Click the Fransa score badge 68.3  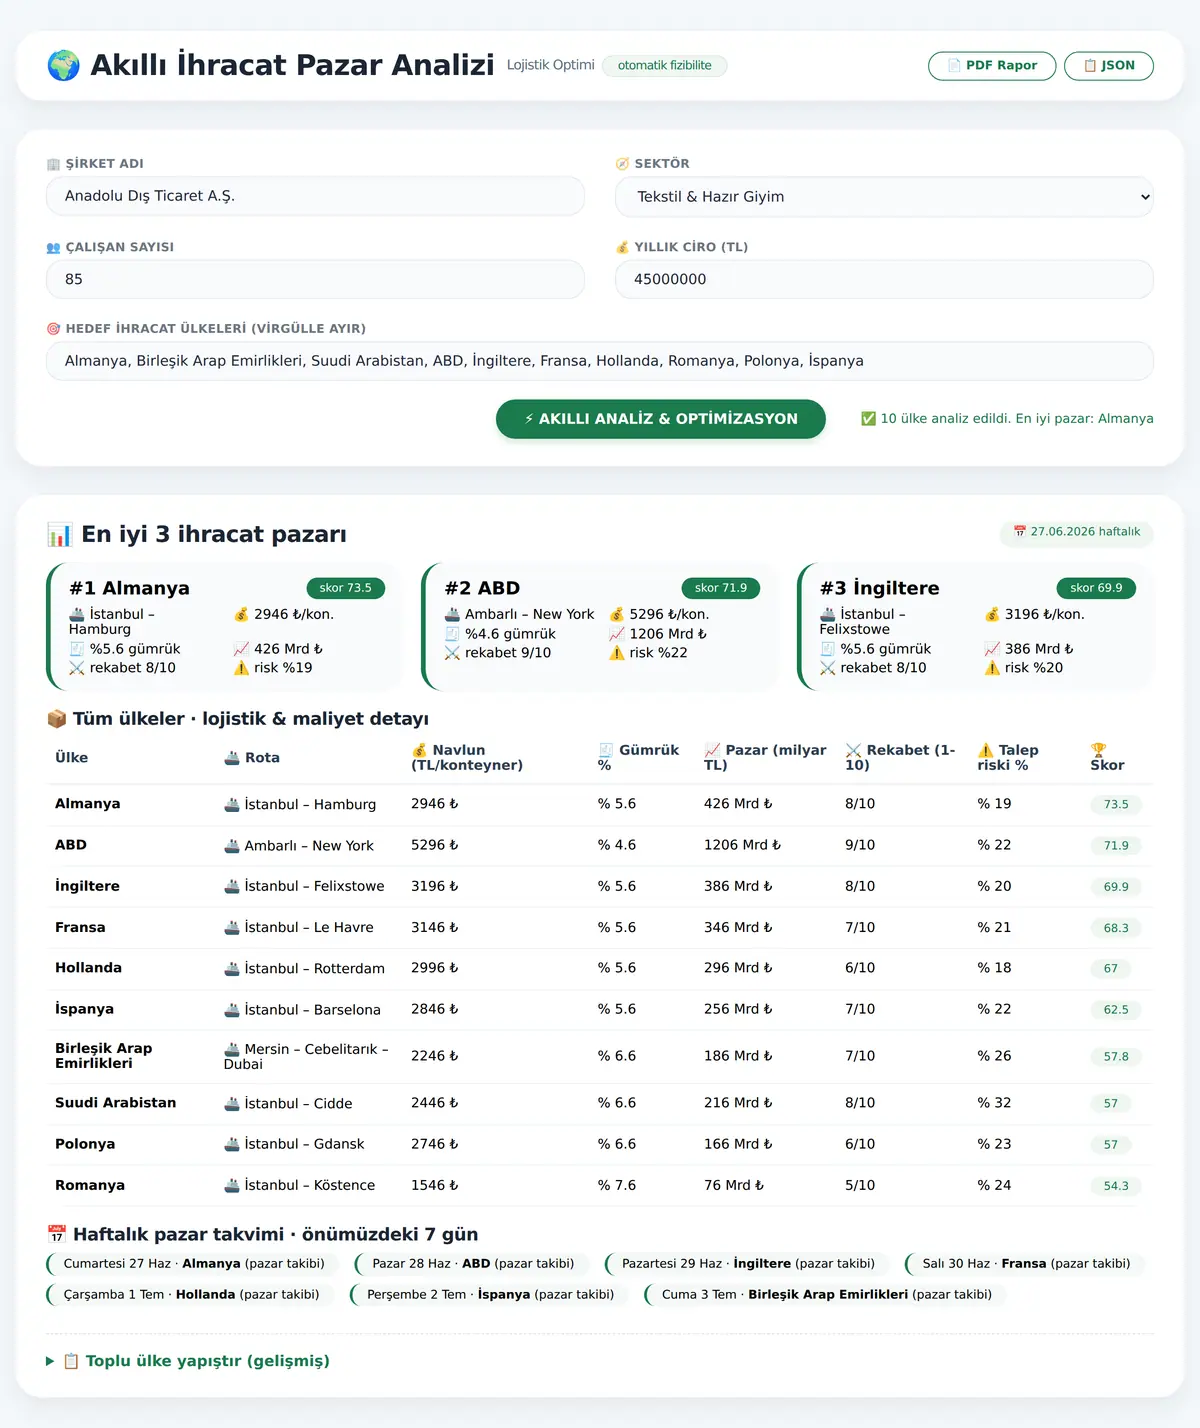(1116, 928)
